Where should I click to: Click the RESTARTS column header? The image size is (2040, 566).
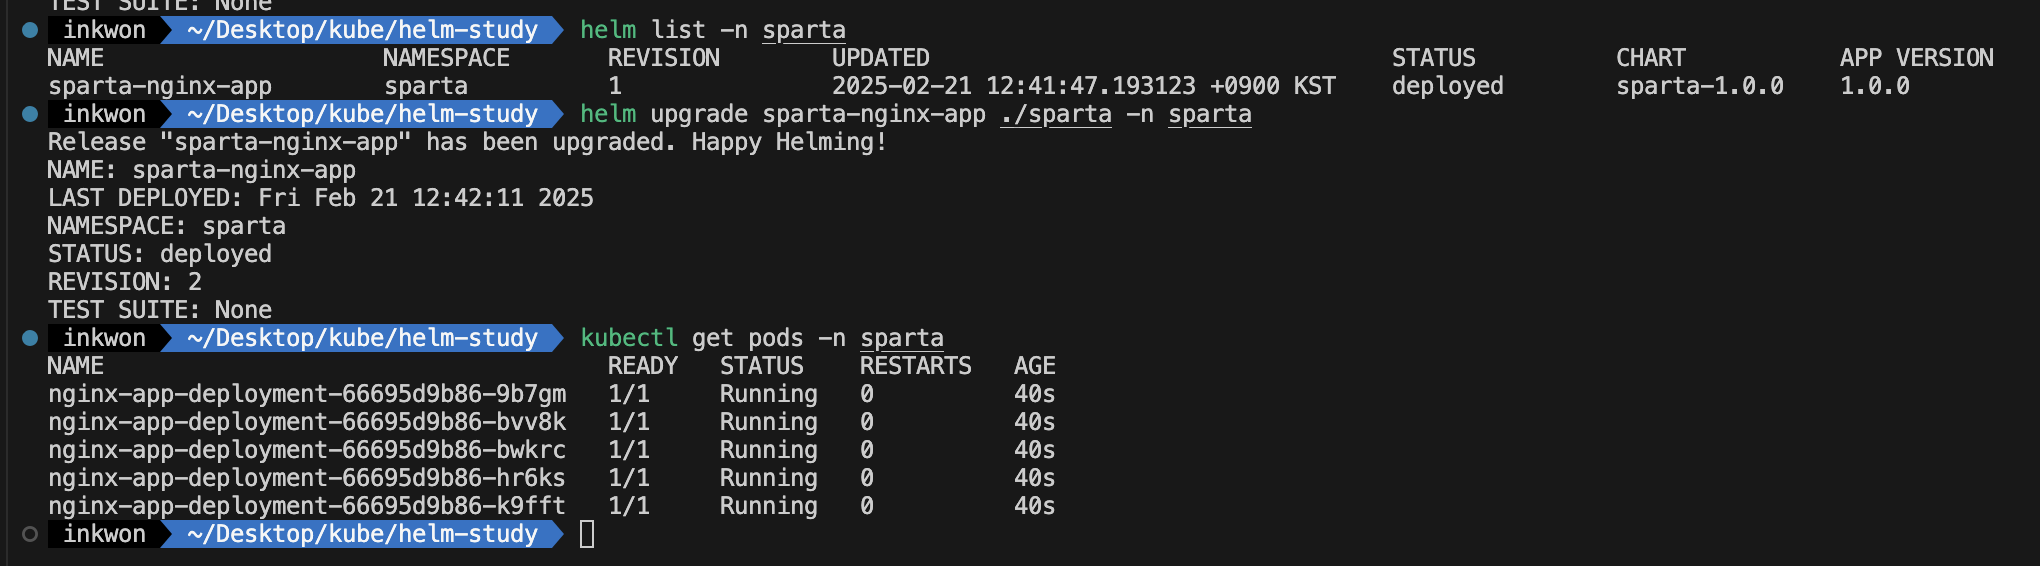coord(916,366)
